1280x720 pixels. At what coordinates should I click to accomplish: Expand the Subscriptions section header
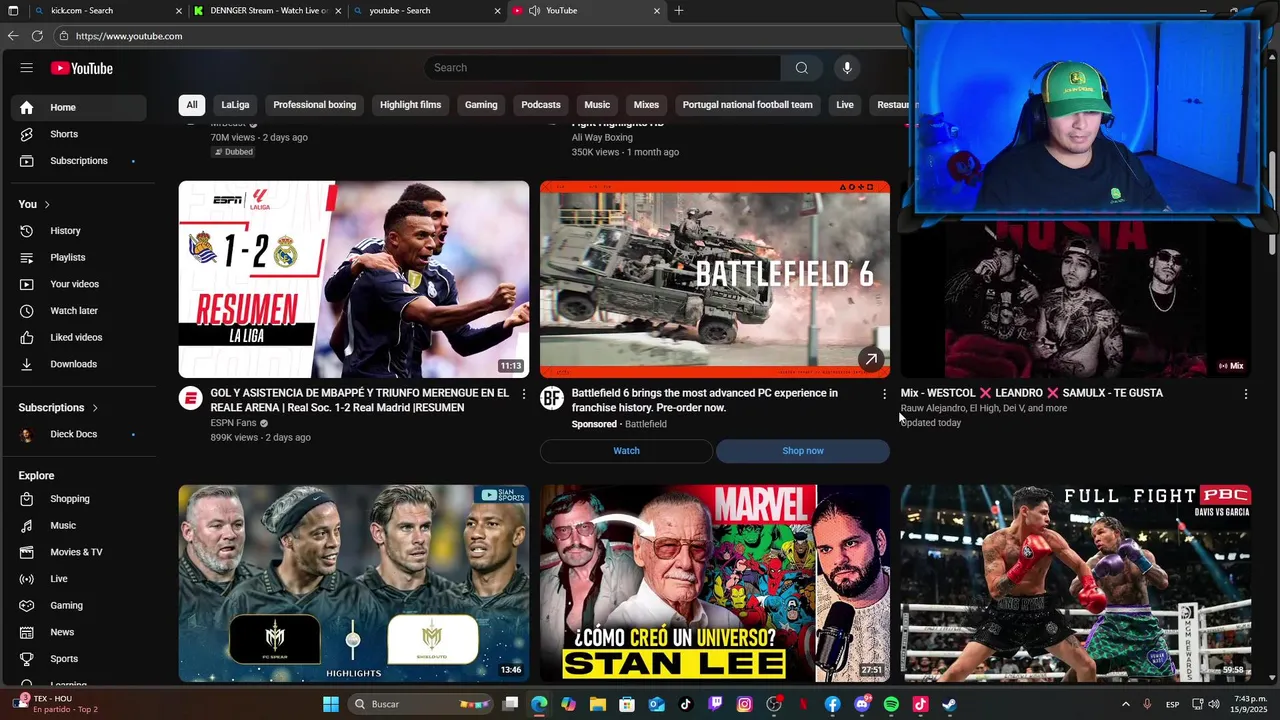pos(58,408)
